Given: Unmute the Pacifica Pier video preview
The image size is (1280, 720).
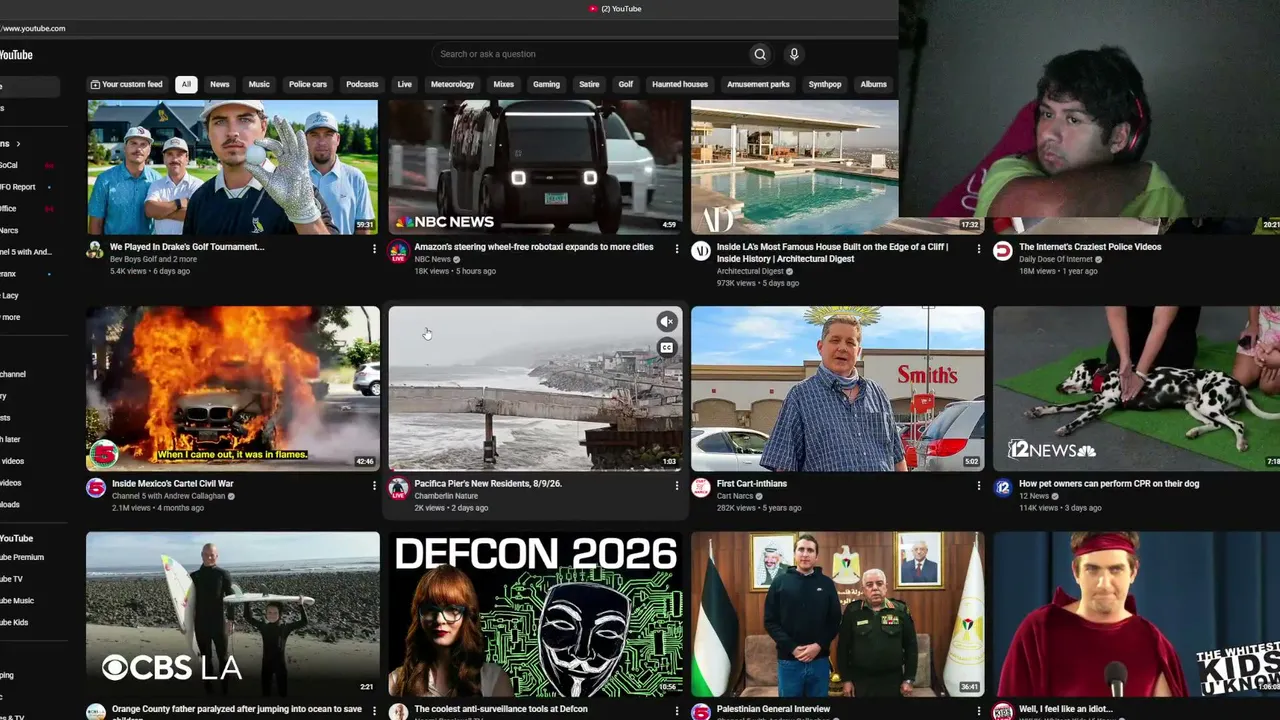Looking at the screenshot, I should click(x=667, y=321).
